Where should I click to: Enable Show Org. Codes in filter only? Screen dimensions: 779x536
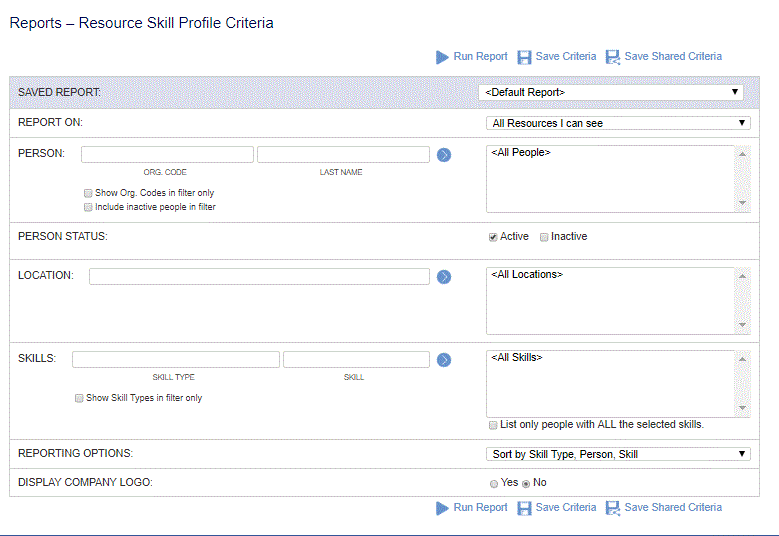pos(88,193)
